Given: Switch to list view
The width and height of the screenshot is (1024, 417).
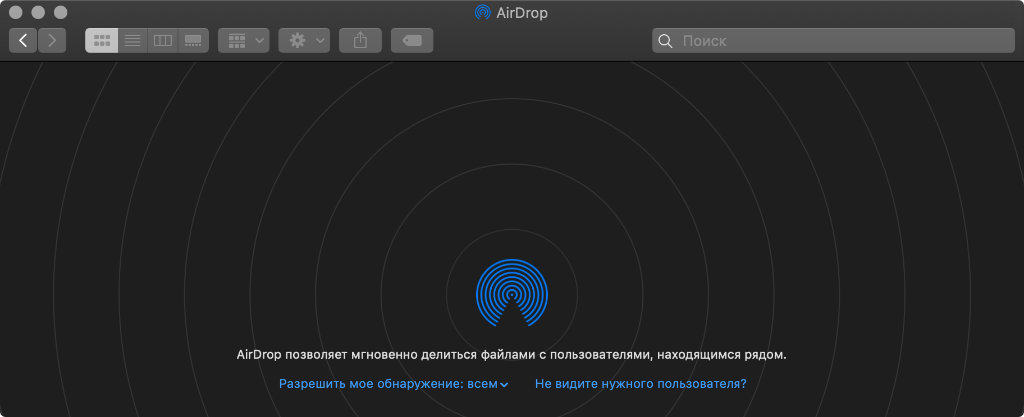Looking at the screenshot, I should pos(133,40).
